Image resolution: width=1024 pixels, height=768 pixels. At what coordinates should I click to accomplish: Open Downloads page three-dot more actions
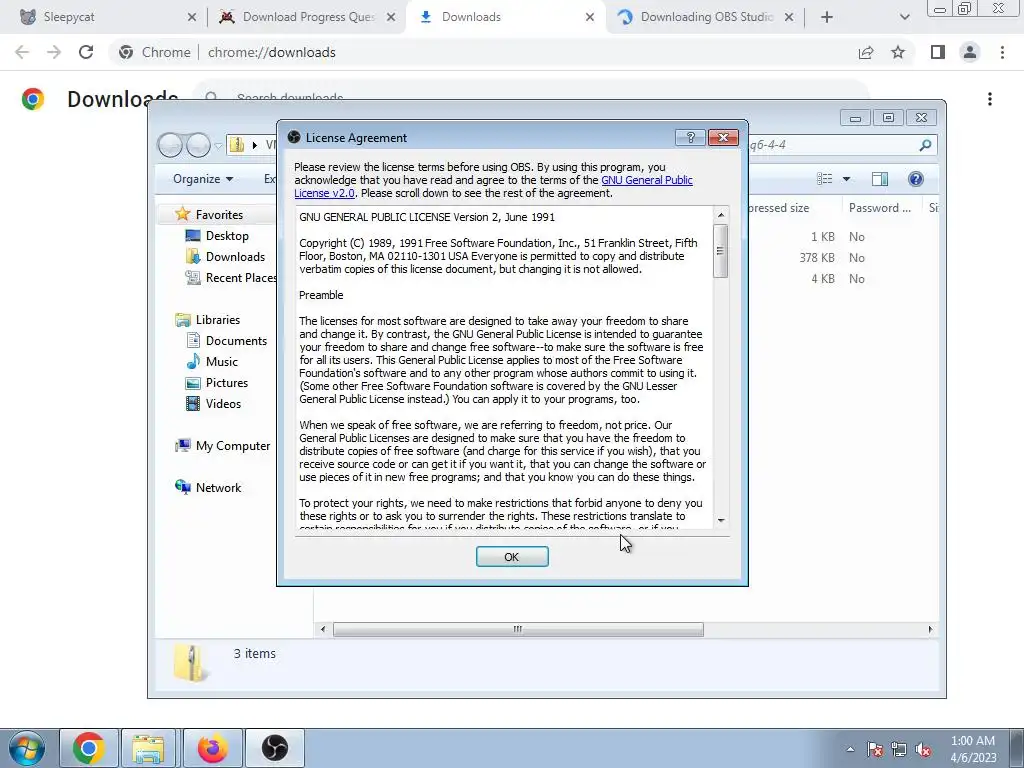tap(990, 99)
